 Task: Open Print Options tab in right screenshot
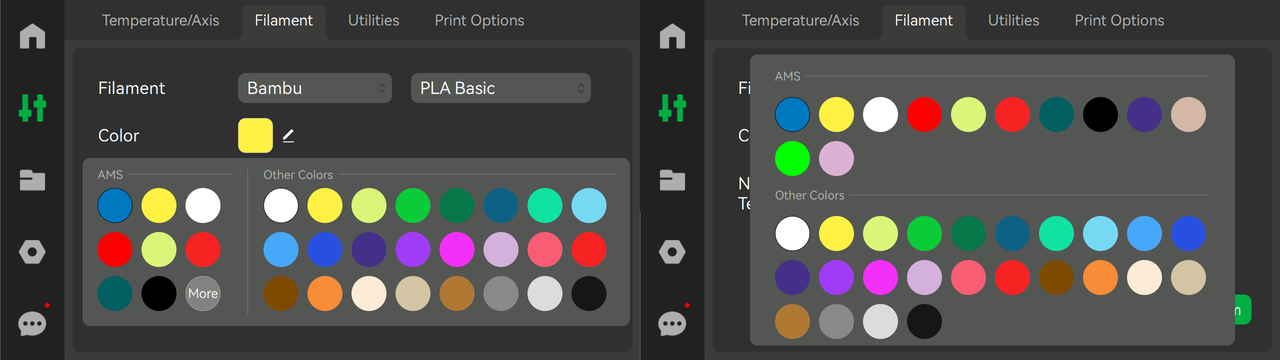pos(1119,20)
